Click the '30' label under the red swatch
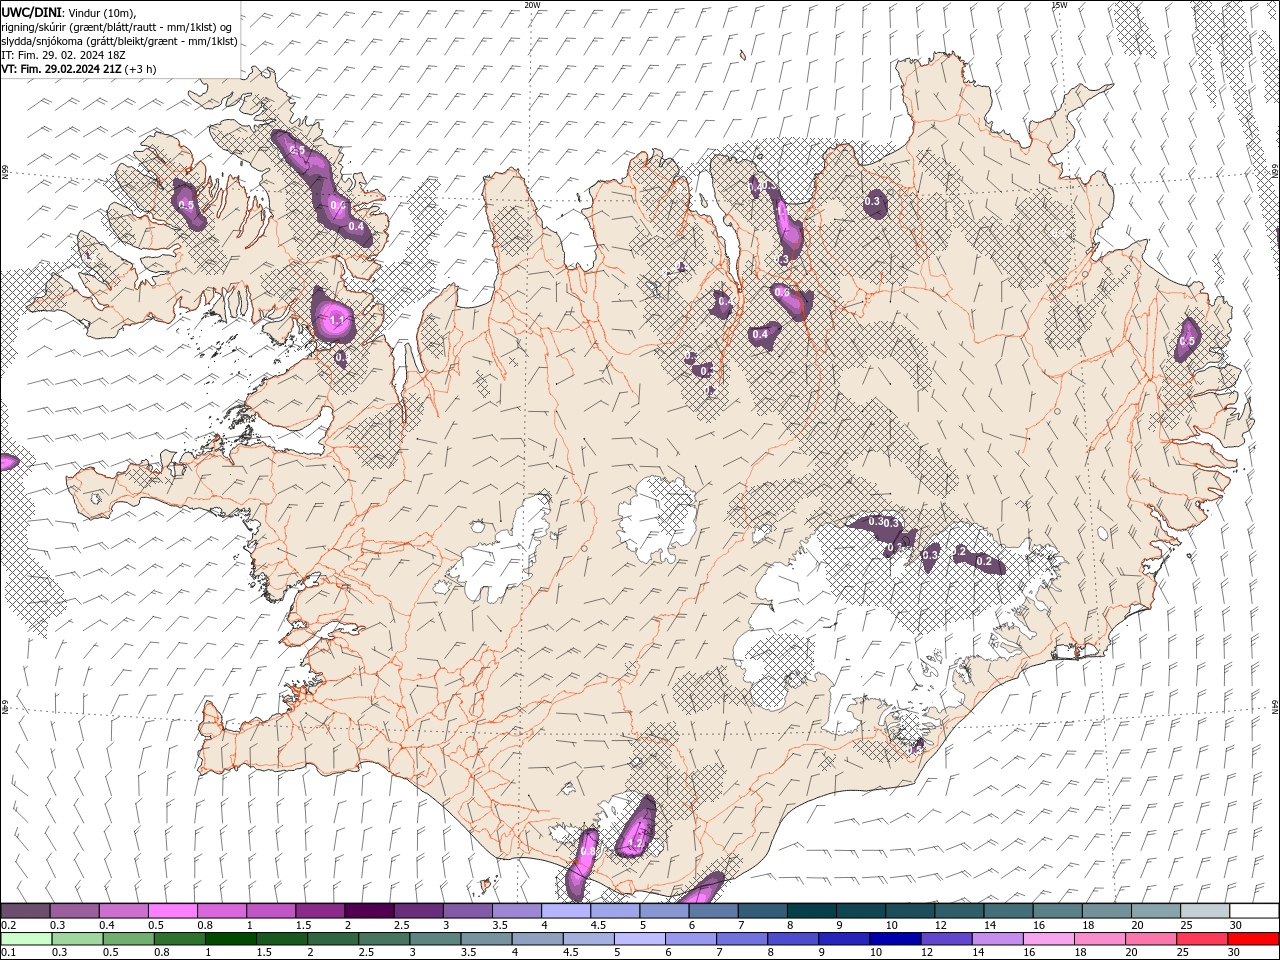The image size is (1280, 960). 1236,952
